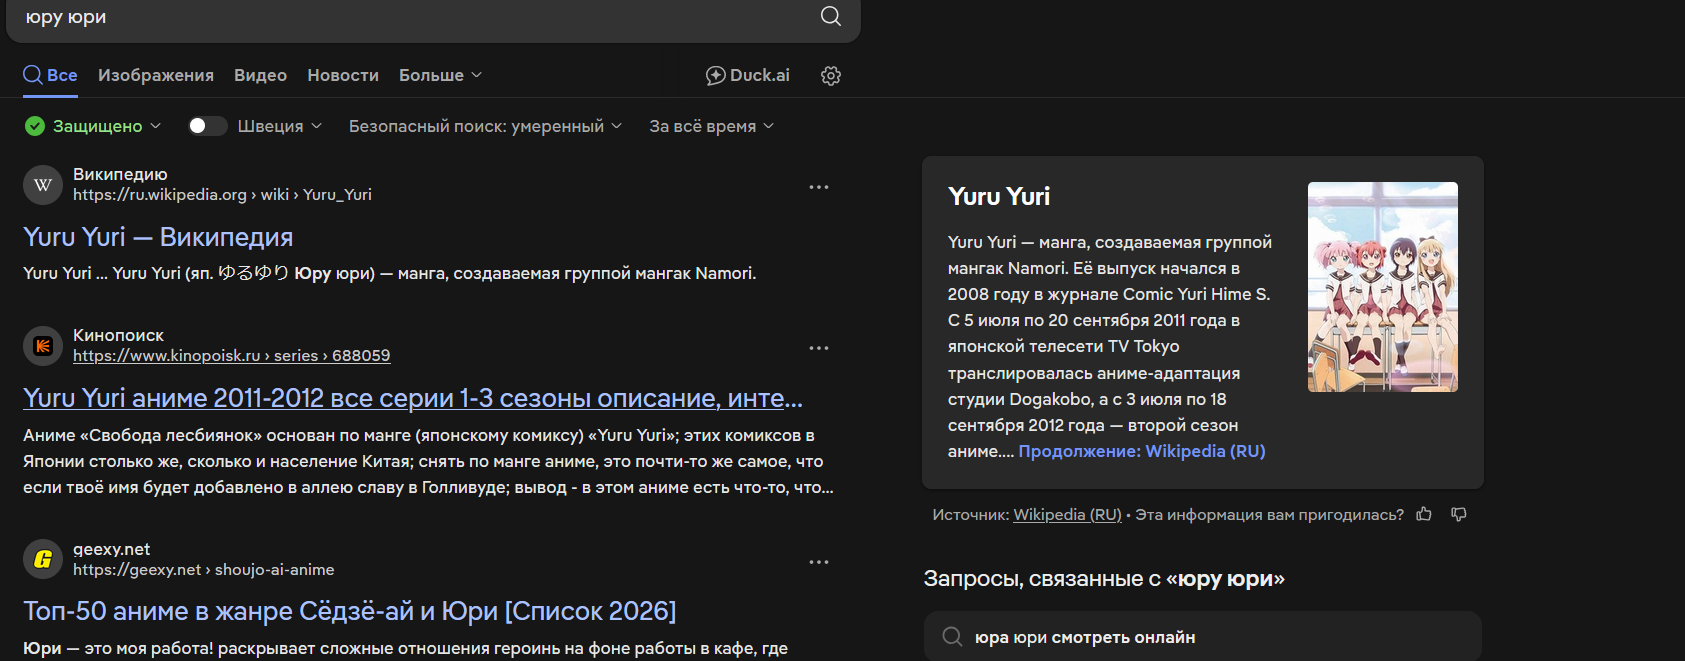Open Kinopoisk Yuru Yuri аниме result title
The image size is (1685, 661).
click(x=413, y=398)
